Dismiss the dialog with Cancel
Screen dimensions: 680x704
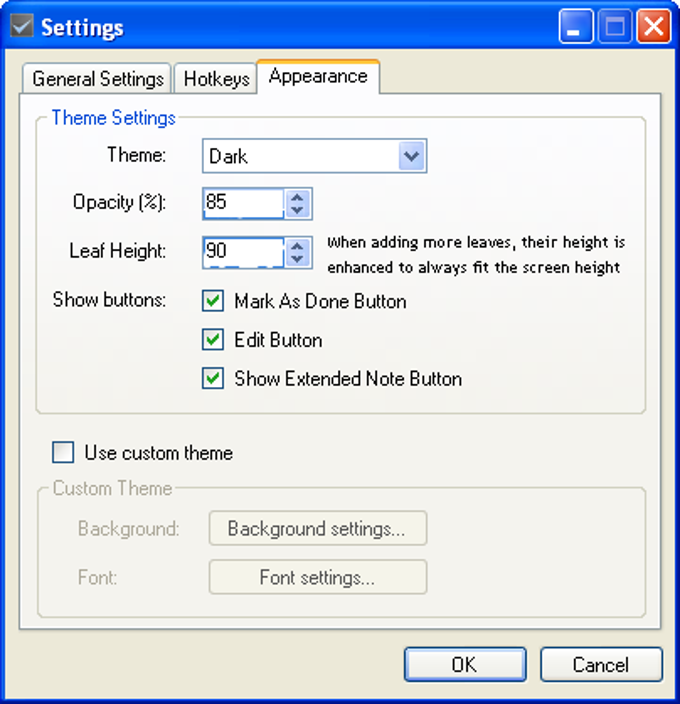(601, 664)
